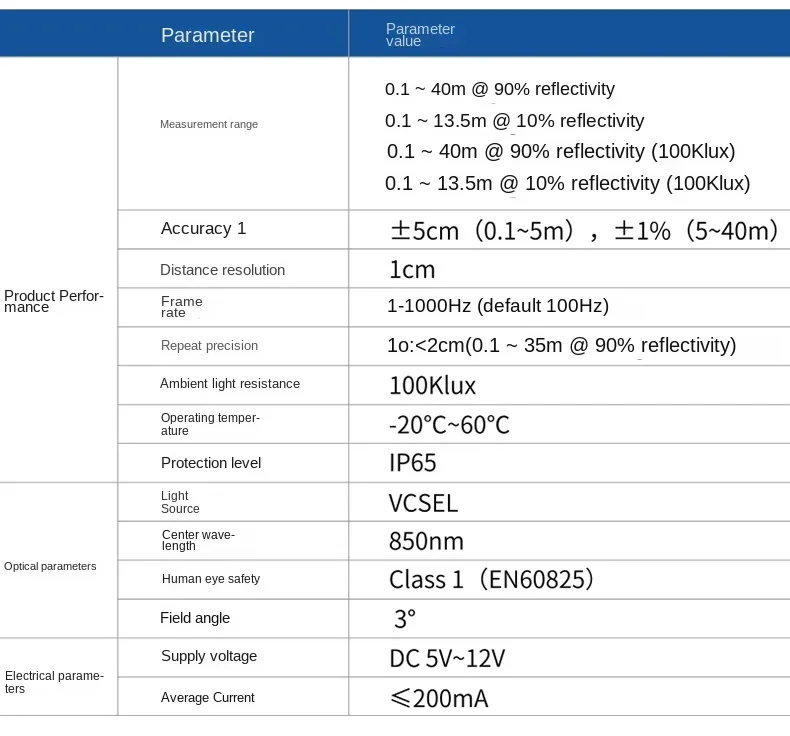Click the Ambient light resistance label
Image resolution: width=790 pixels, height=736 pixels.
(230, 384)
